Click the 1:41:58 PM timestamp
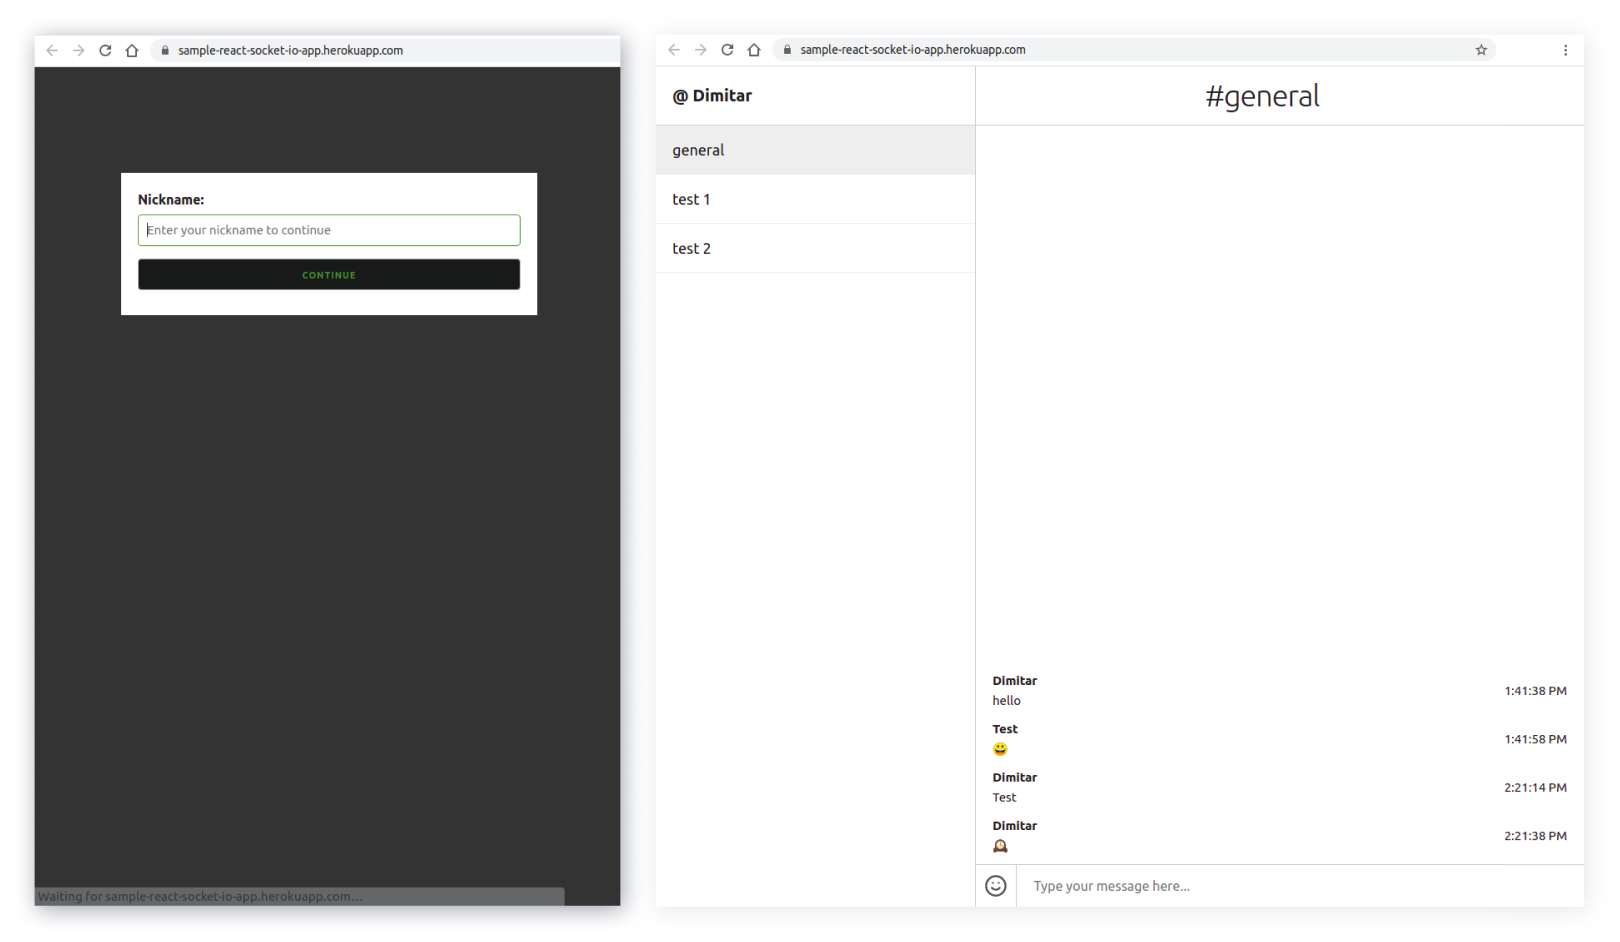This screenshot has height=942, width=1620. [x=1535, y=739]
